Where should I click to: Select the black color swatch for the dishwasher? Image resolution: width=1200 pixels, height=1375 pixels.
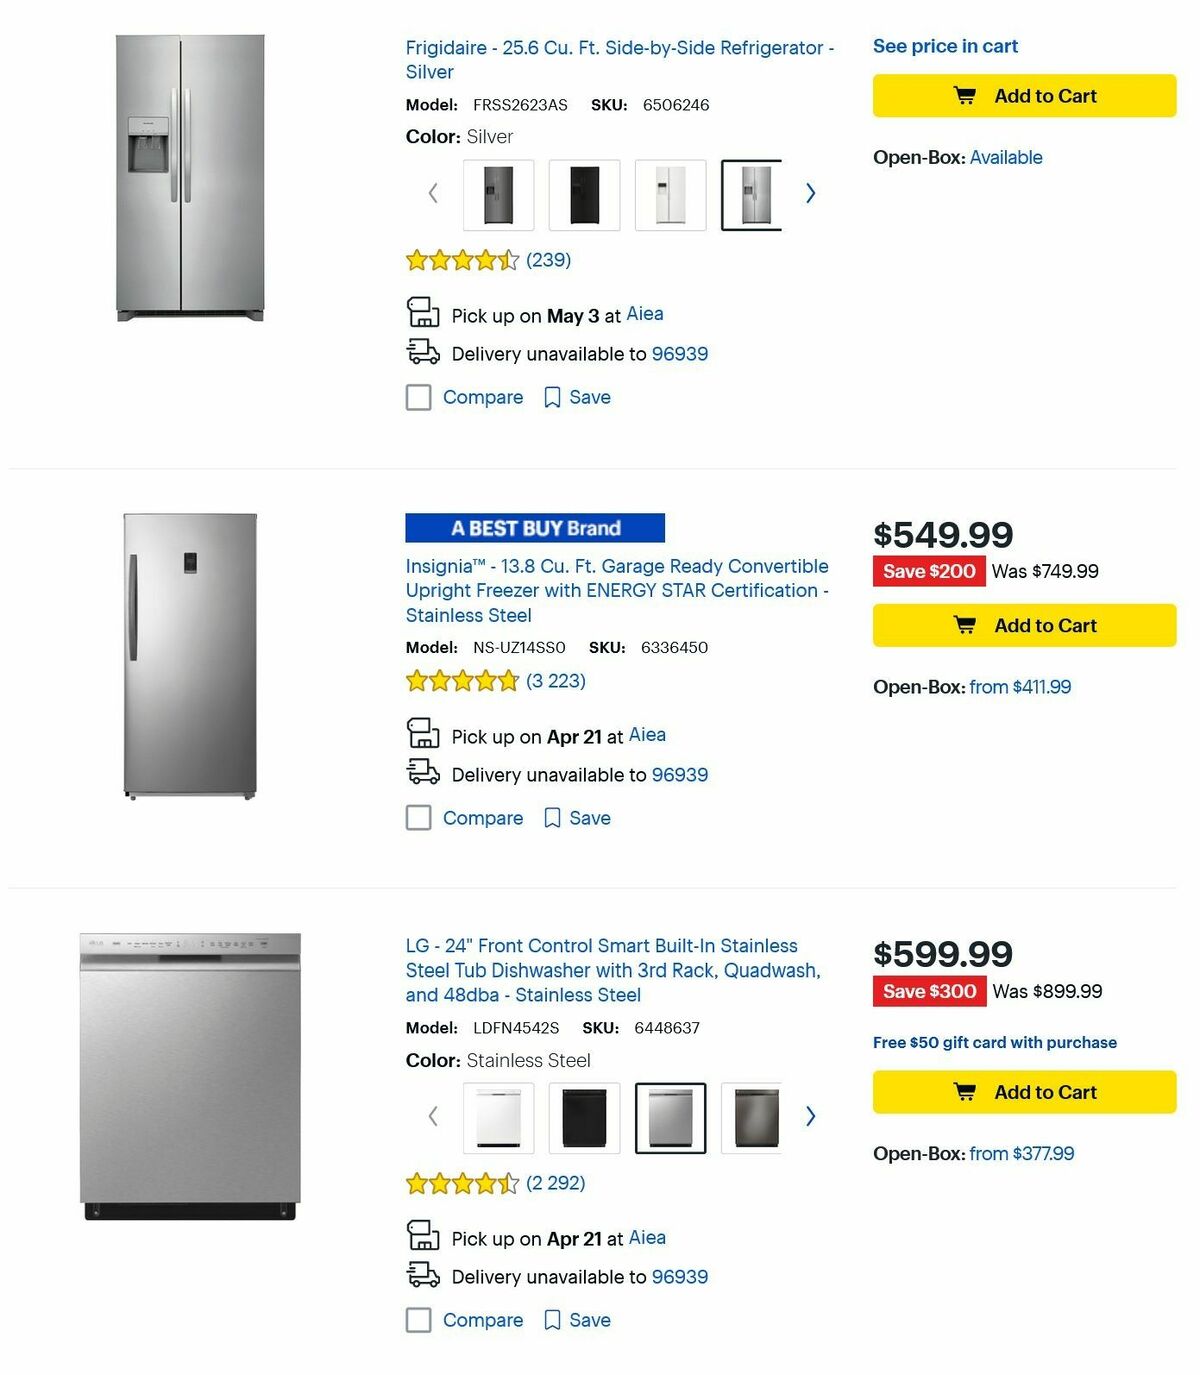584,1118
